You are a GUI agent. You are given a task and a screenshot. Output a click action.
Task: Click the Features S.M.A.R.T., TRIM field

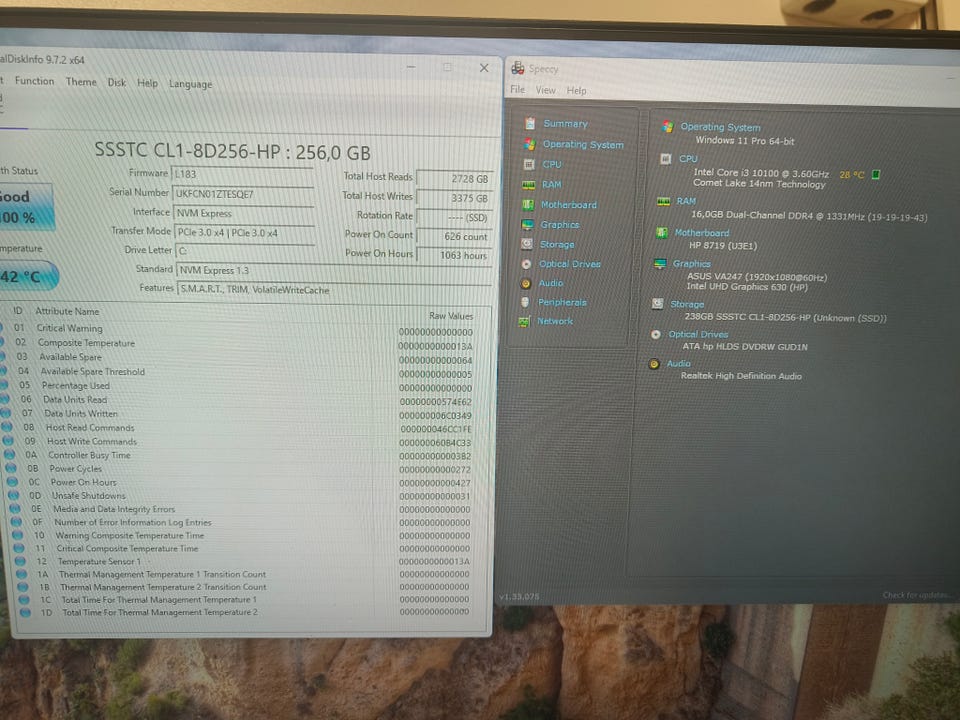335,290
